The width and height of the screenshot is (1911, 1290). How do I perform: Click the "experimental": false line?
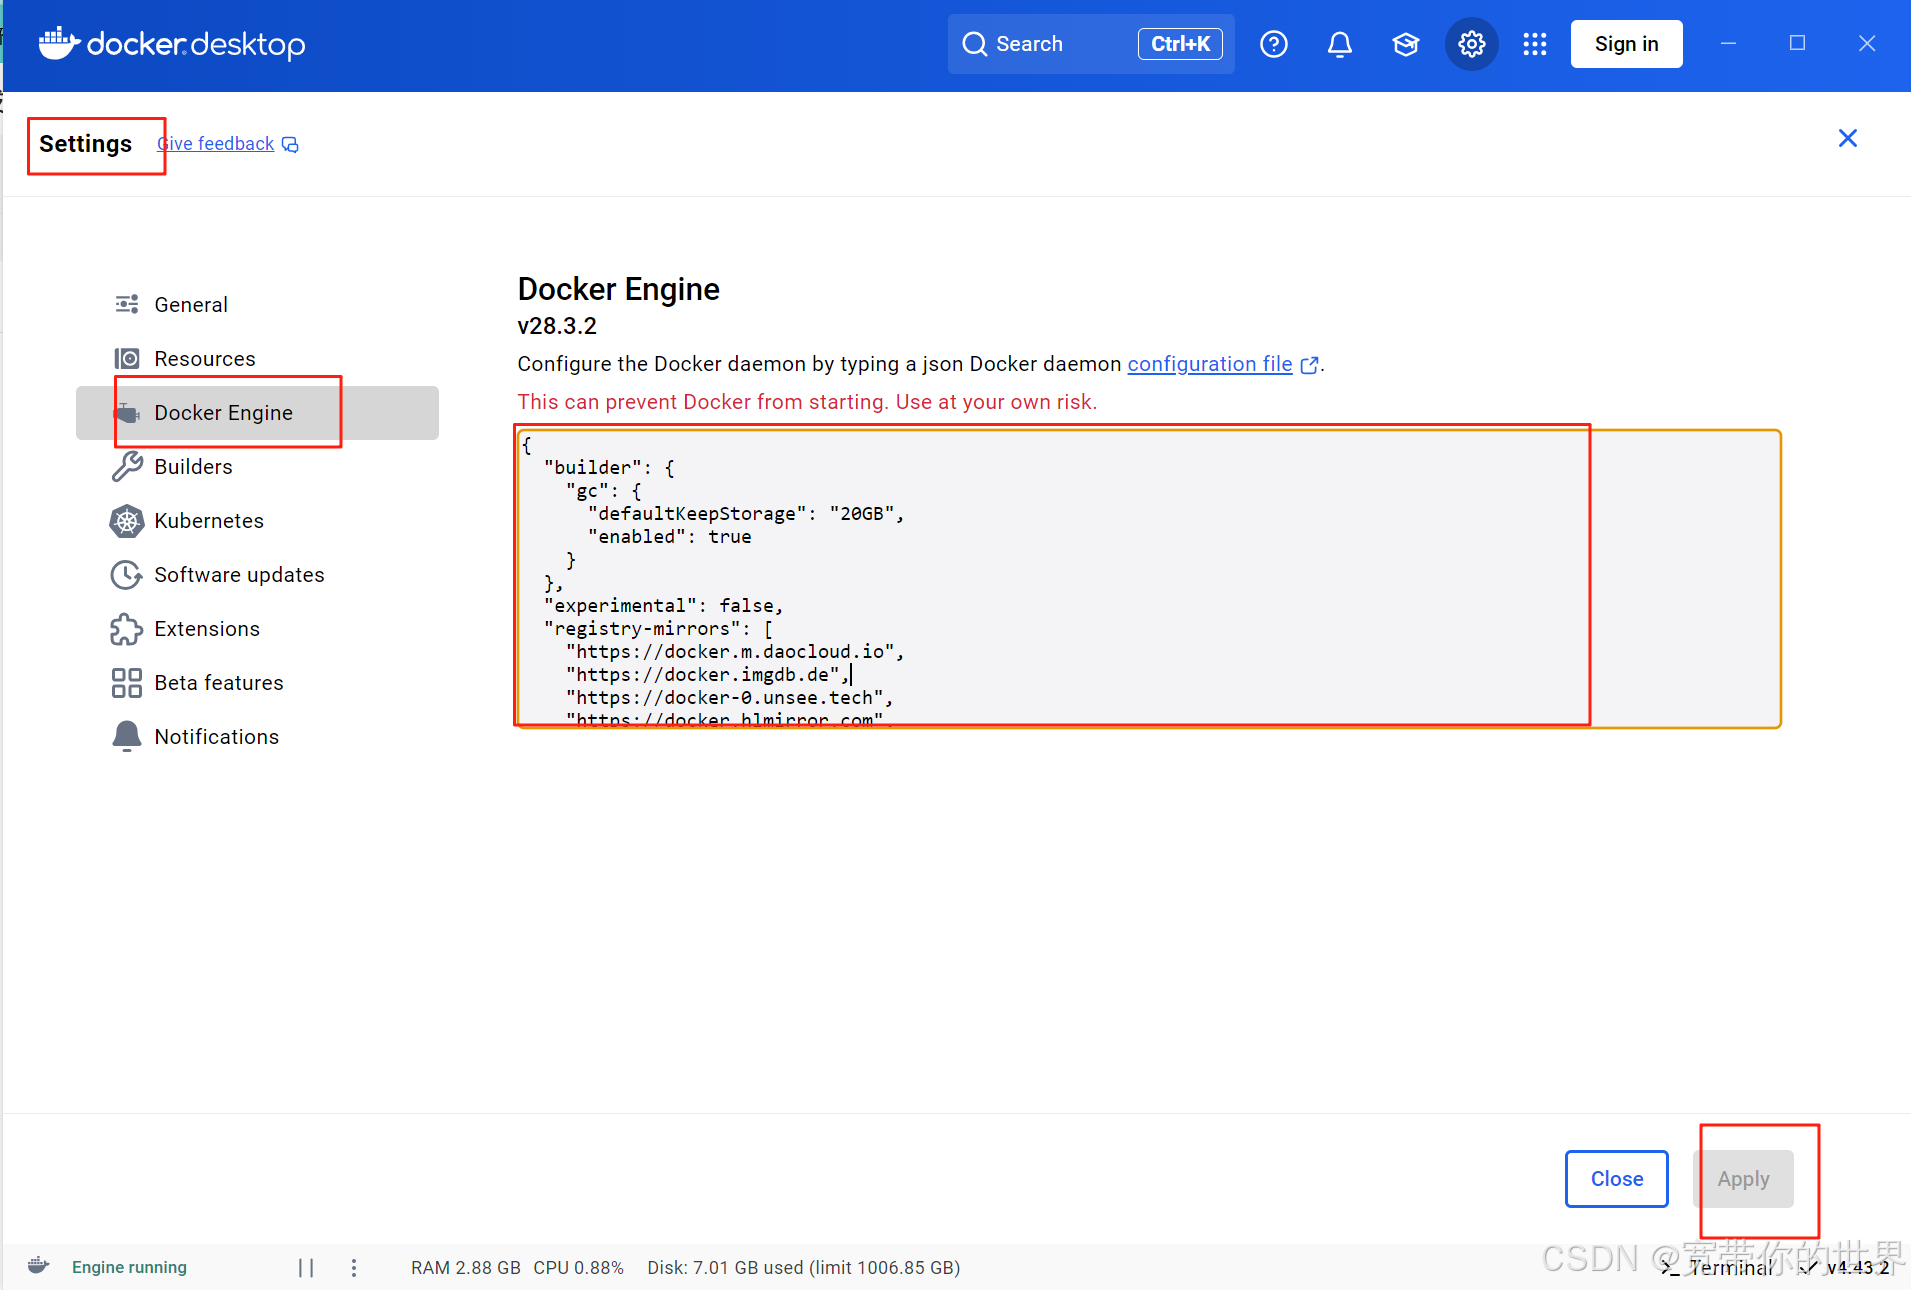(x=663, y=605)
